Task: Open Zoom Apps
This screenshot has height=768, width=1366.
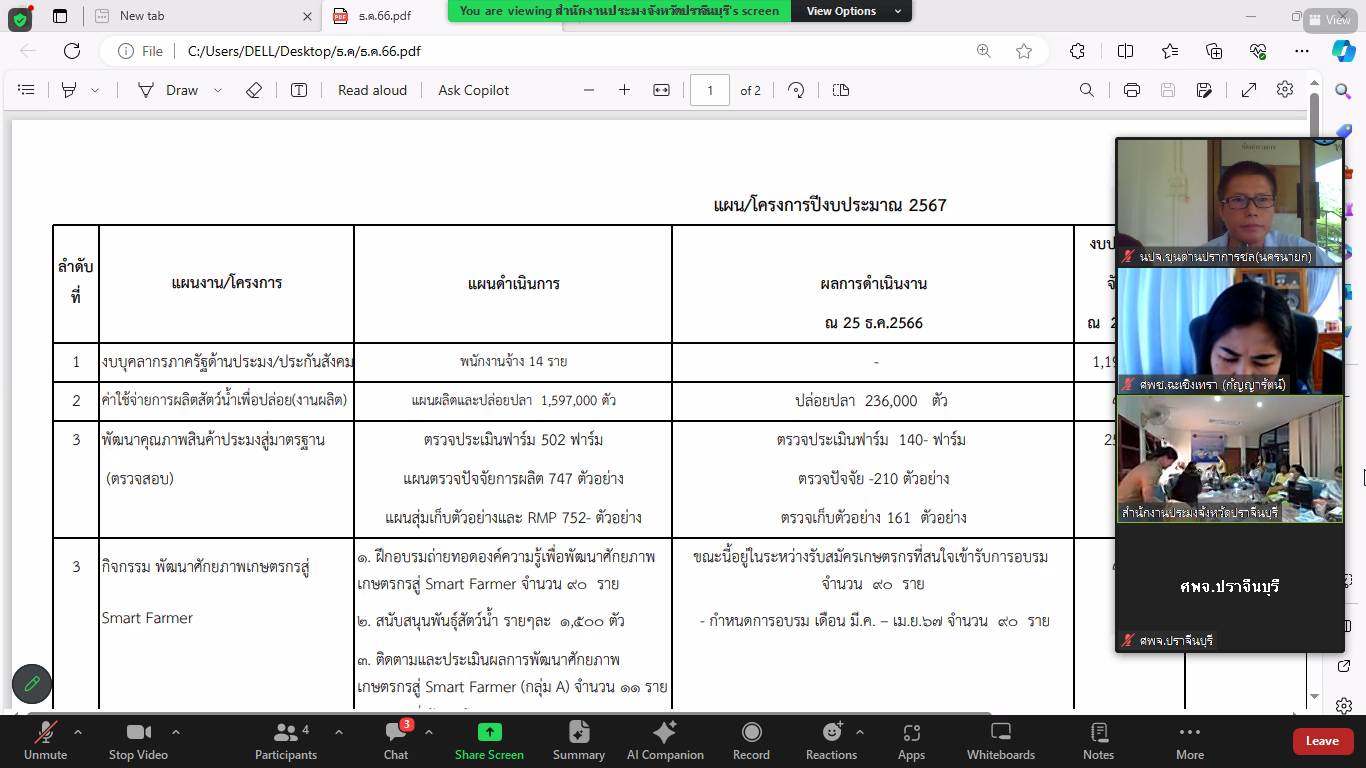Action: (911, 741)
